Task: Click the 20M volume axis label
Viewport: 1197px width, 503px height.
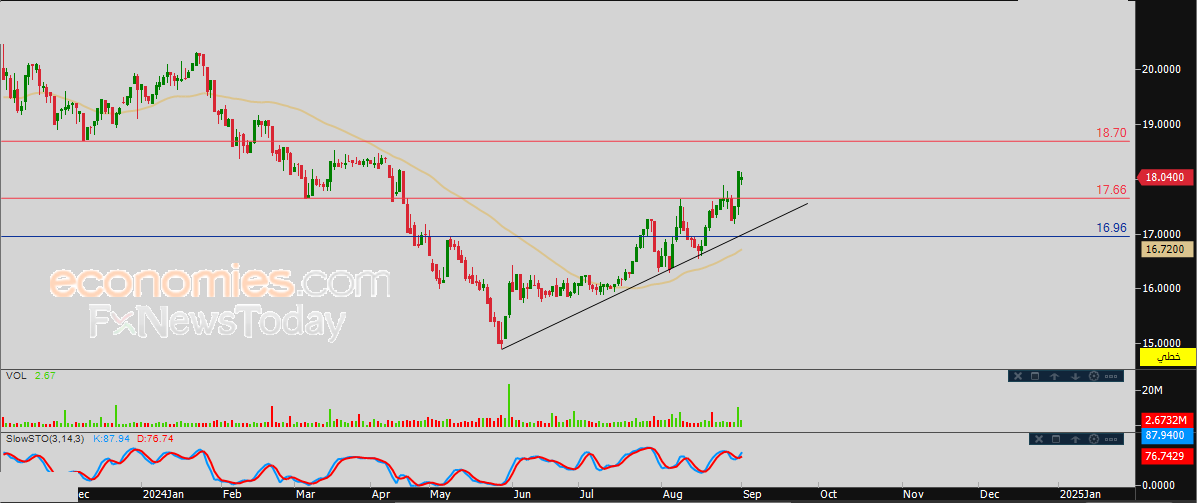Action: [x=1153, y=390]
